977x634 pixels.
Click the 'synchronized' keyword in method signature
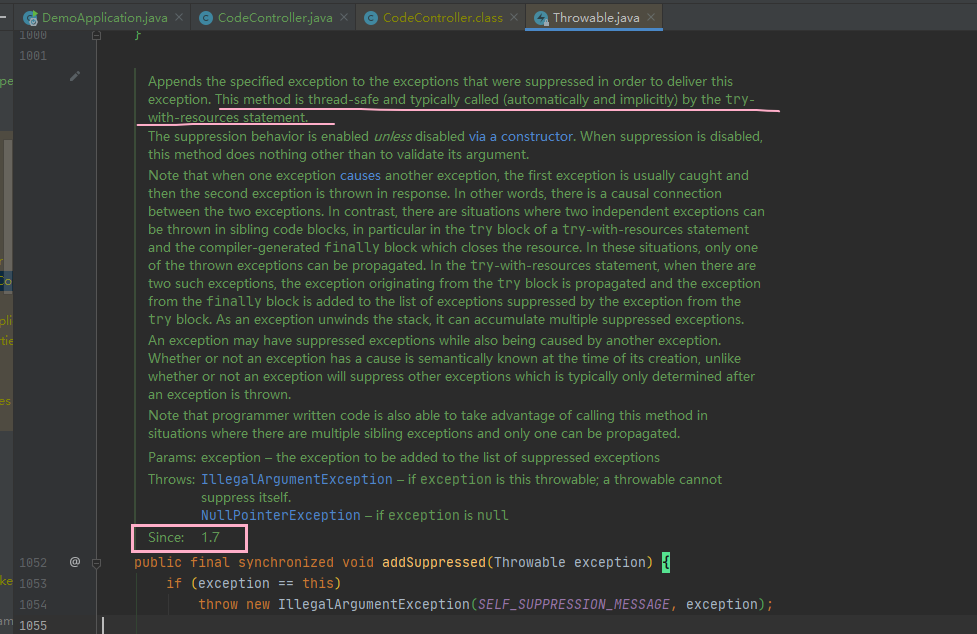point(286,562)
